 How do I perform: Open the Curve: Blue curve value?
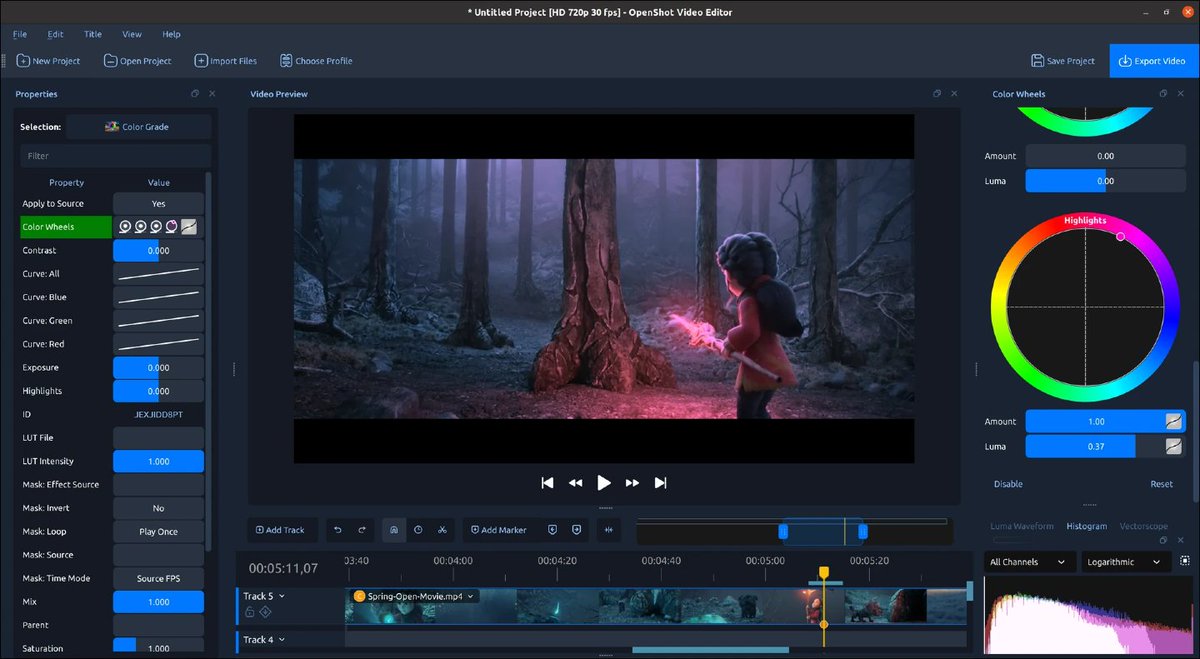point(158,297)
